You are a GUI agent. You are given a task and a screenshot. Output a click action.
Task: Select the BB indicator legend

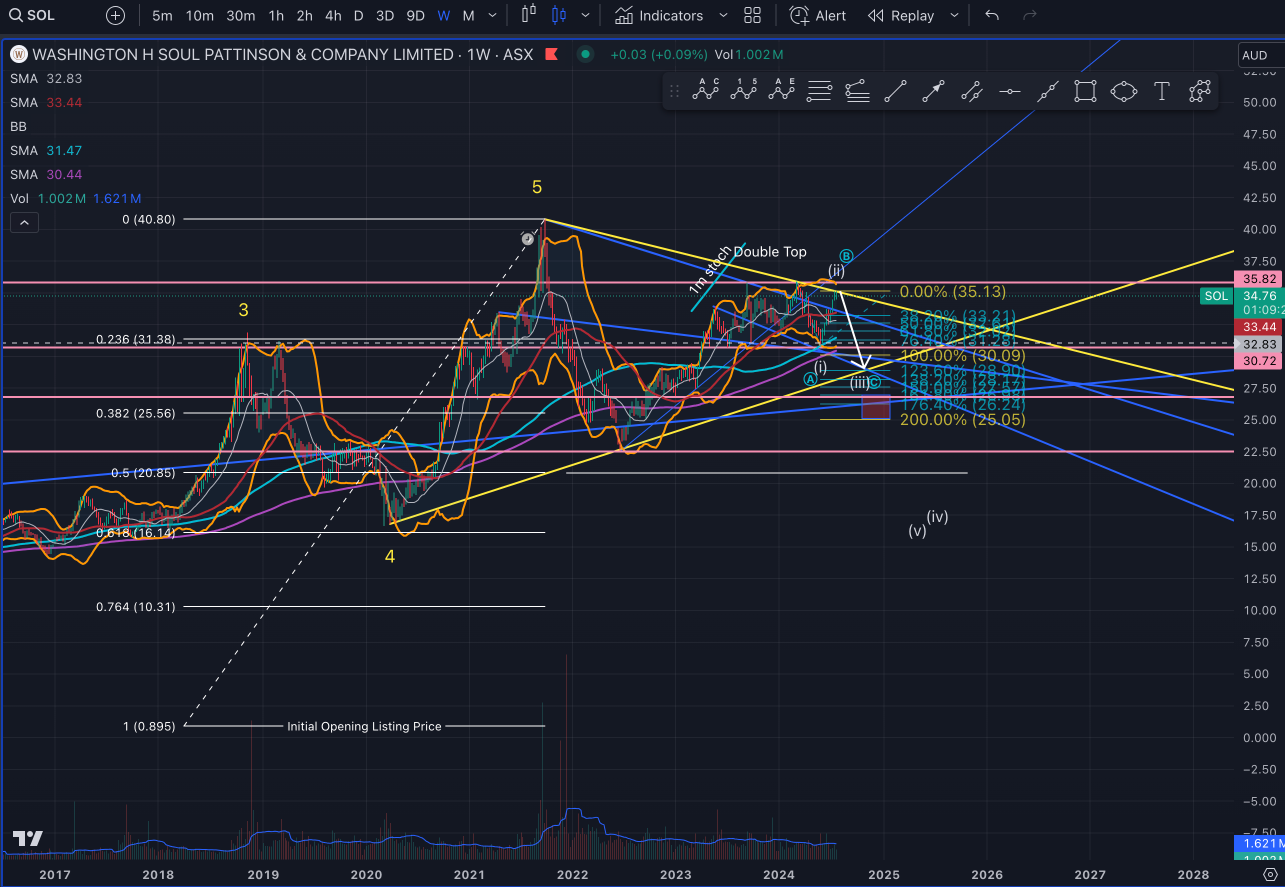click(x=18, y=126)
